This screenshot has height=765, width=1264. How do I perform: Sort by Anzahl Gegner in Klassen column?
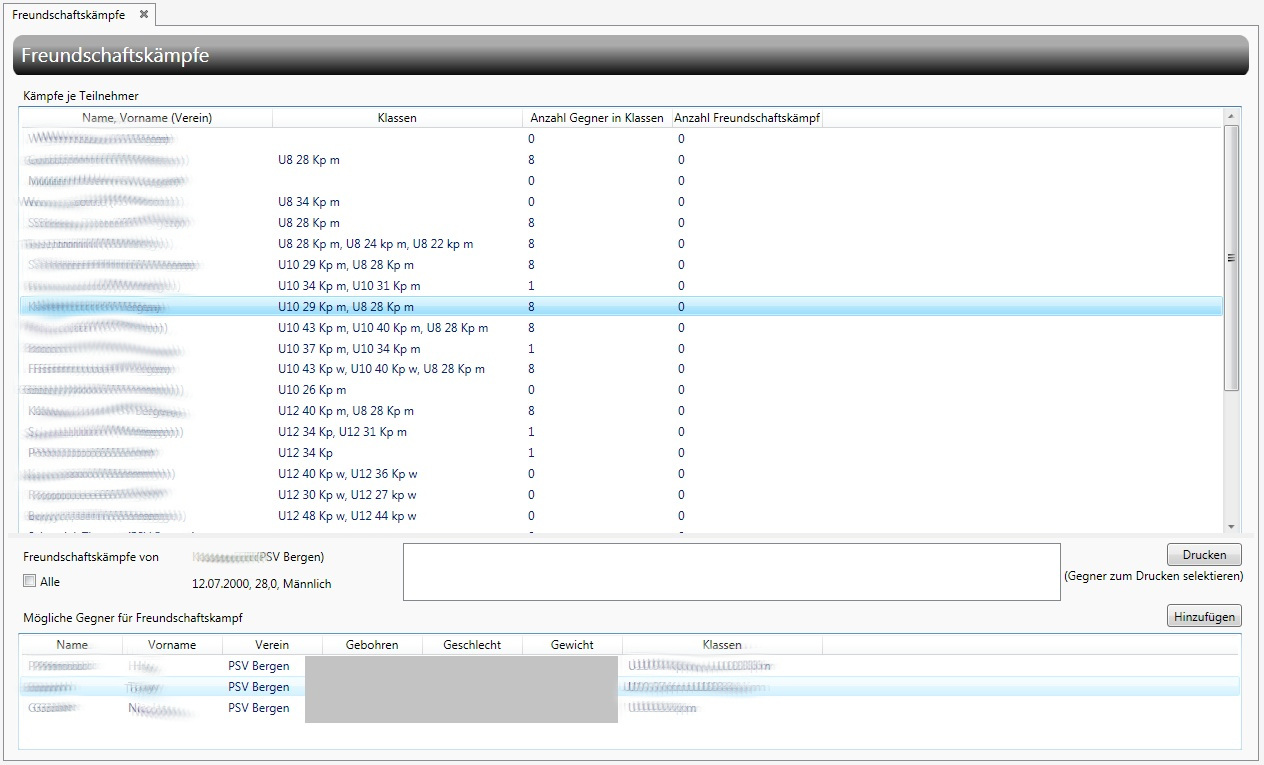click(x=596, y=118)
